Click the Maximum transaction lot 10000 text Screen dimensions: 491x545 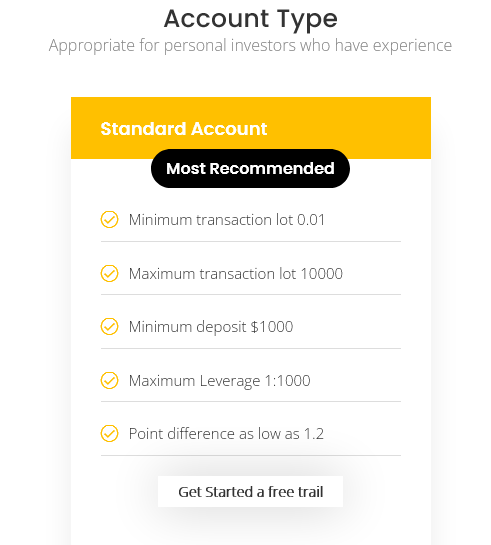pos(236,274)
